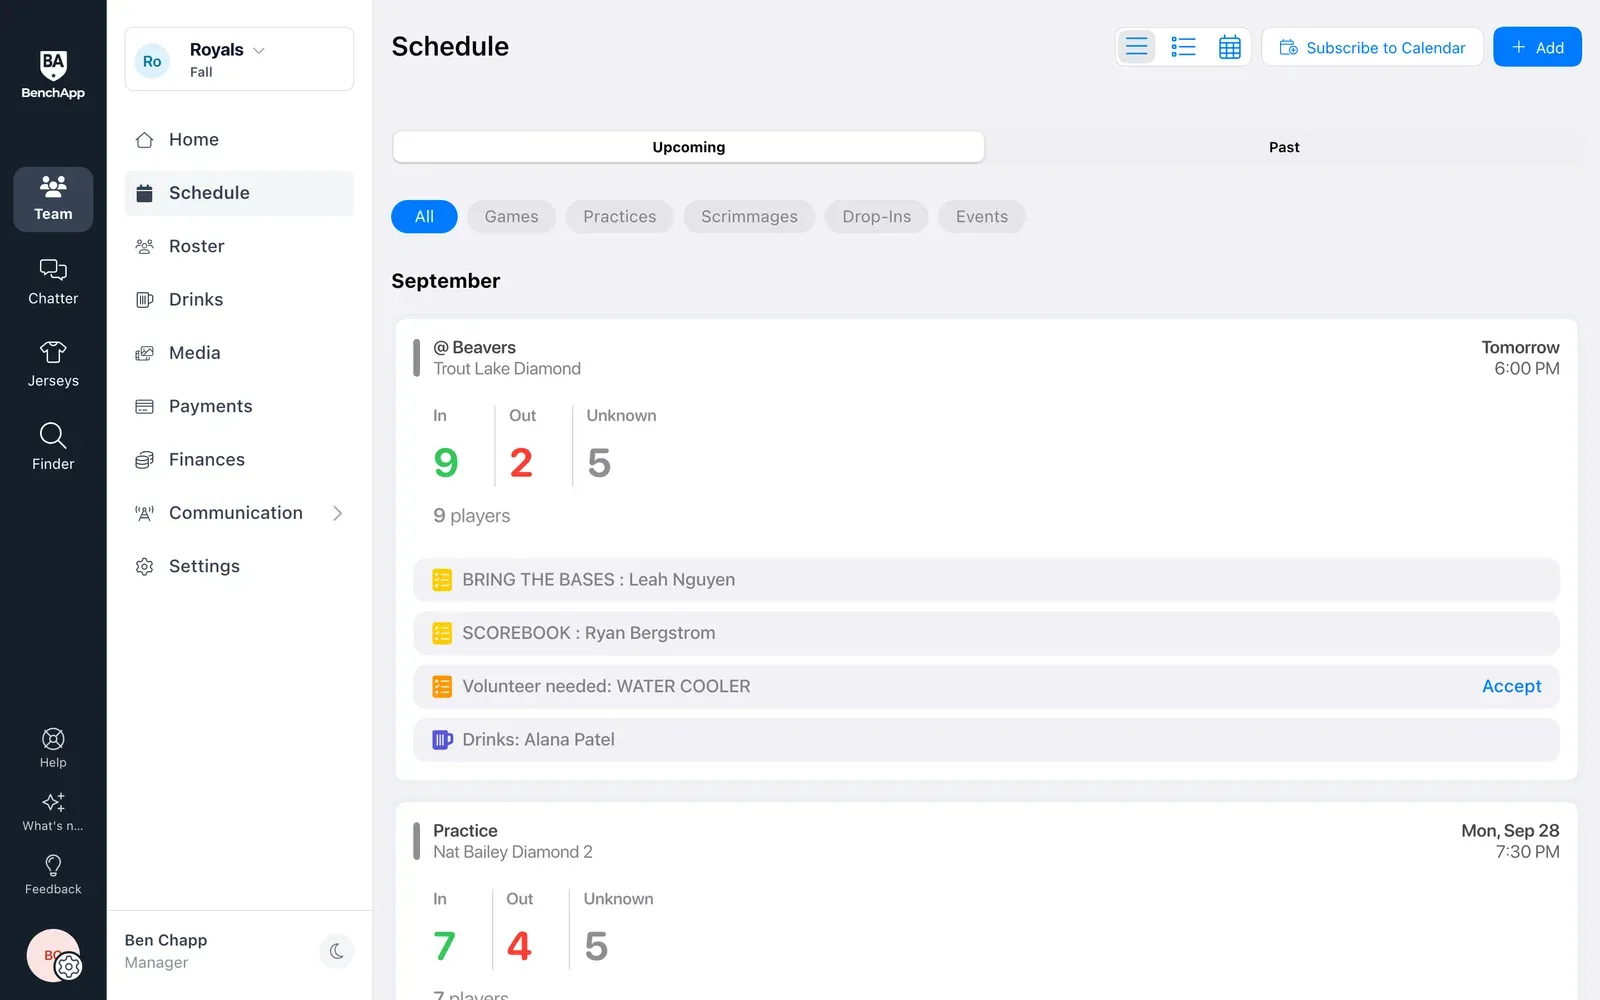Accept the WATER COOLER volunteer duty
The image size is (1600, 1000).
[x=1511, y=687]
